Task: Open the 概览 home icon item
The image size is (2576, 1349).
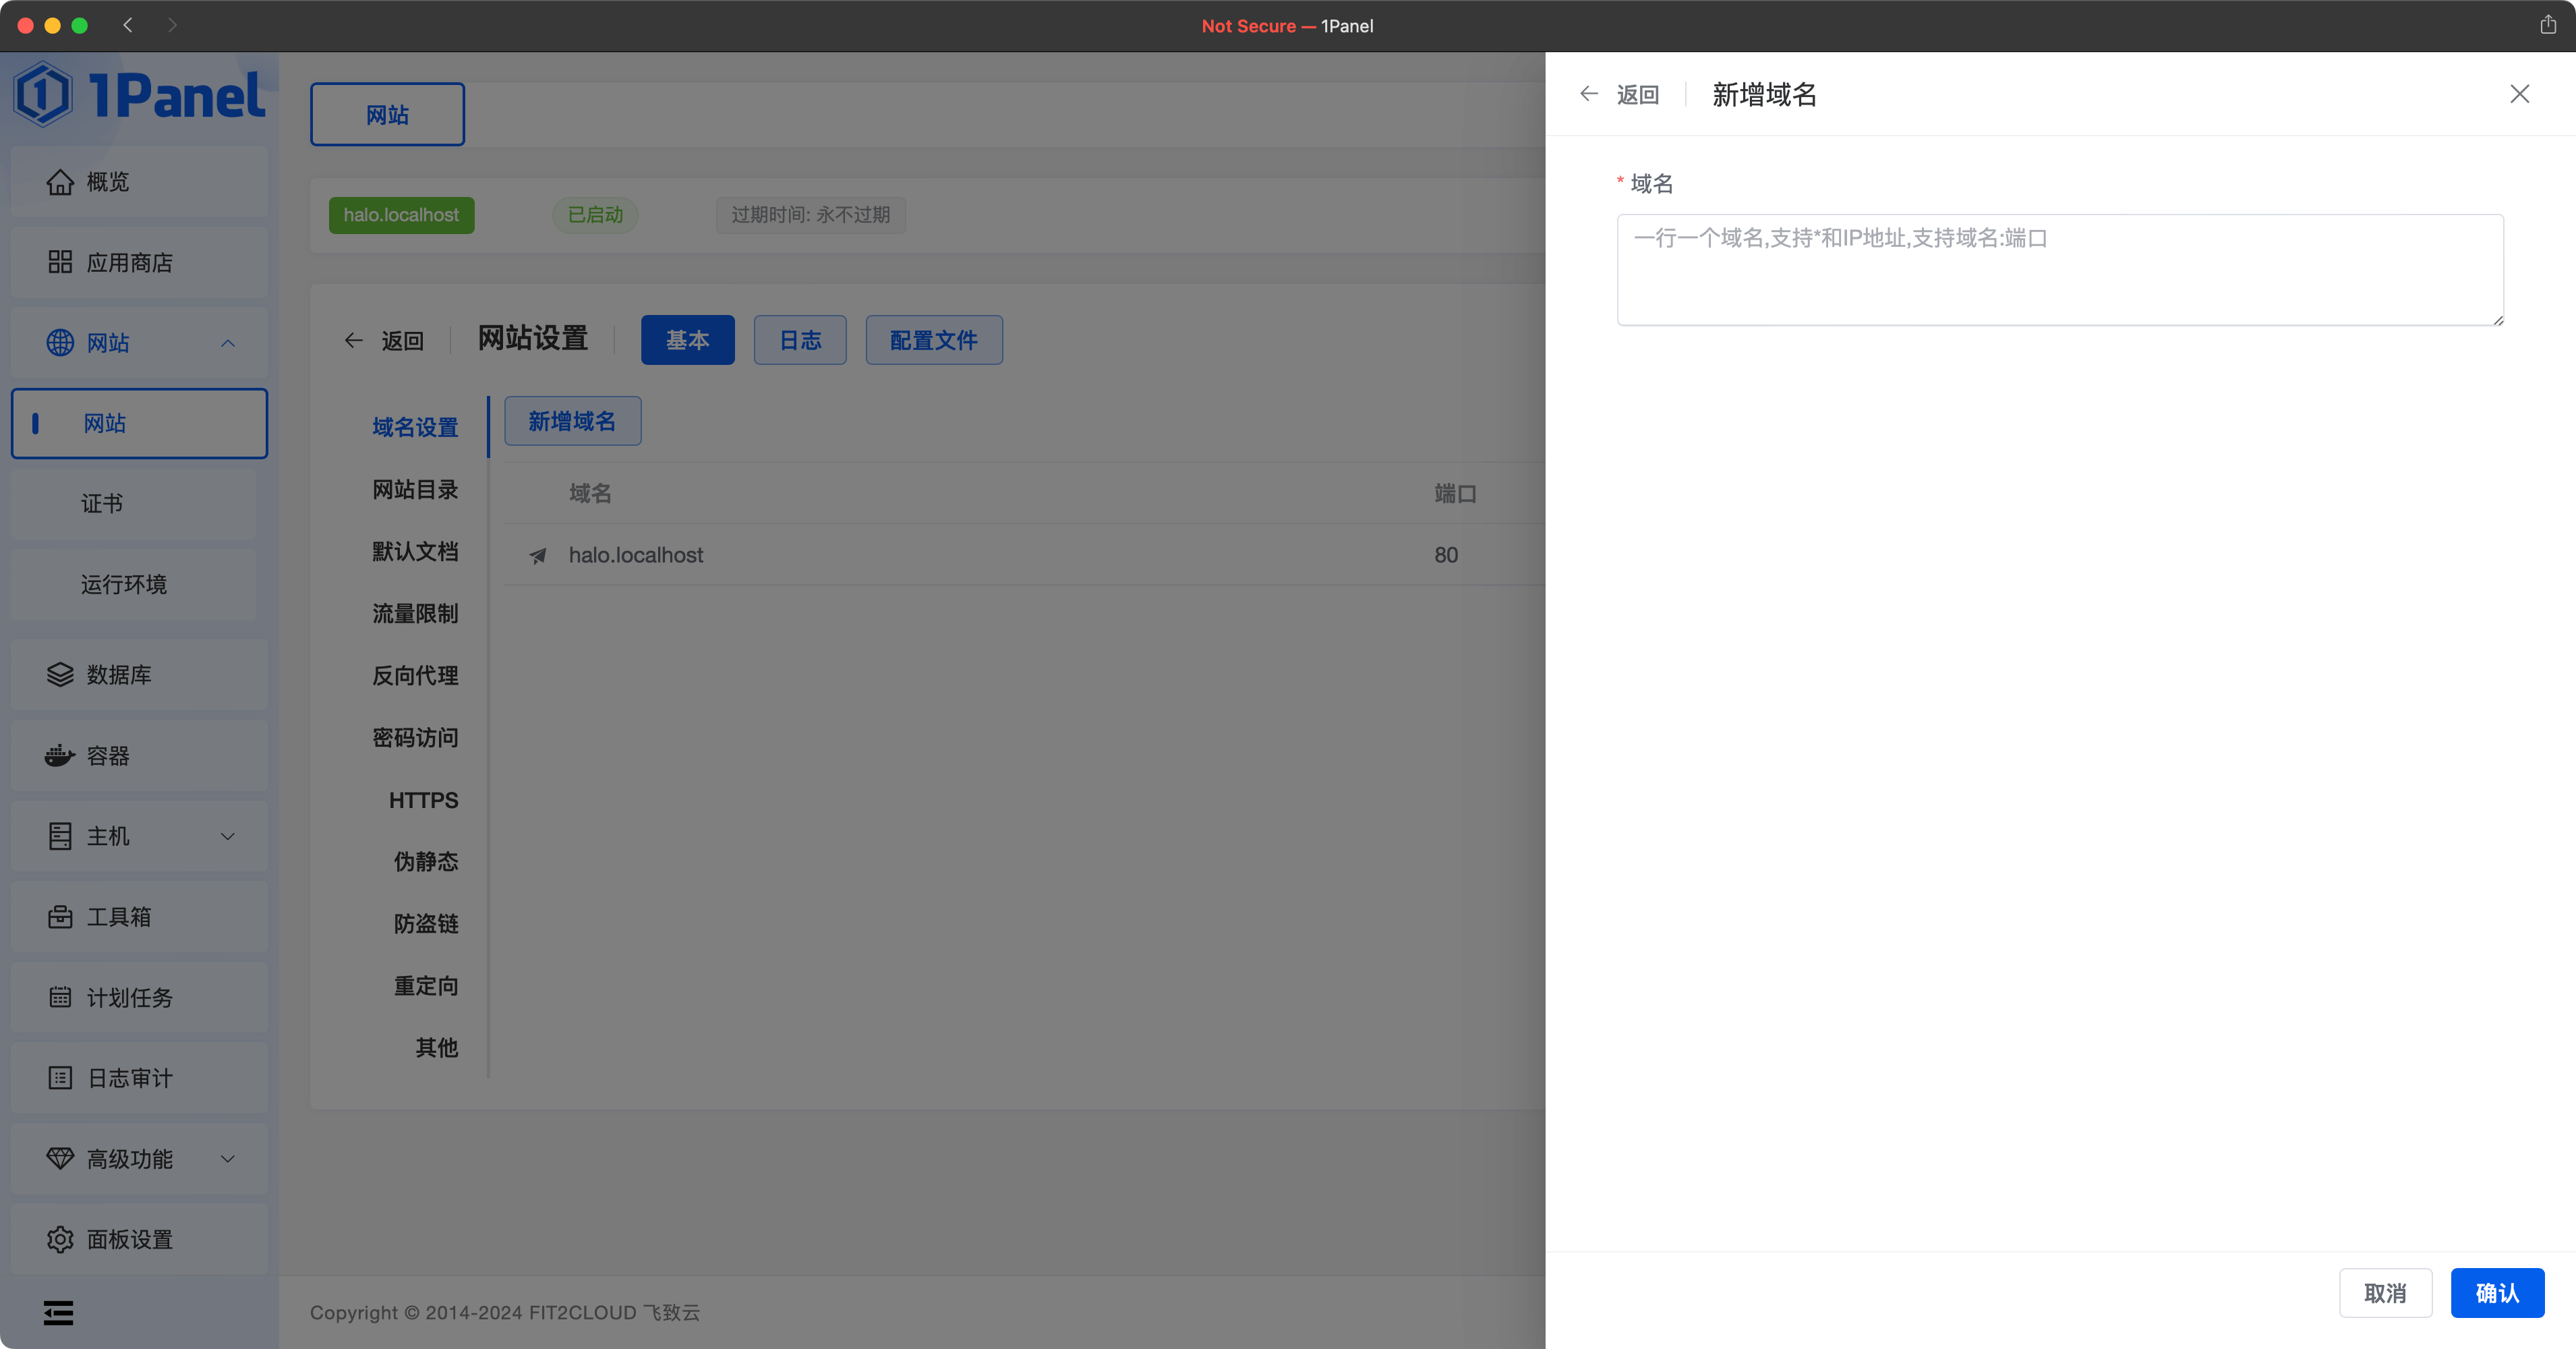Action: pyautogui.click(x=60, y=182)
